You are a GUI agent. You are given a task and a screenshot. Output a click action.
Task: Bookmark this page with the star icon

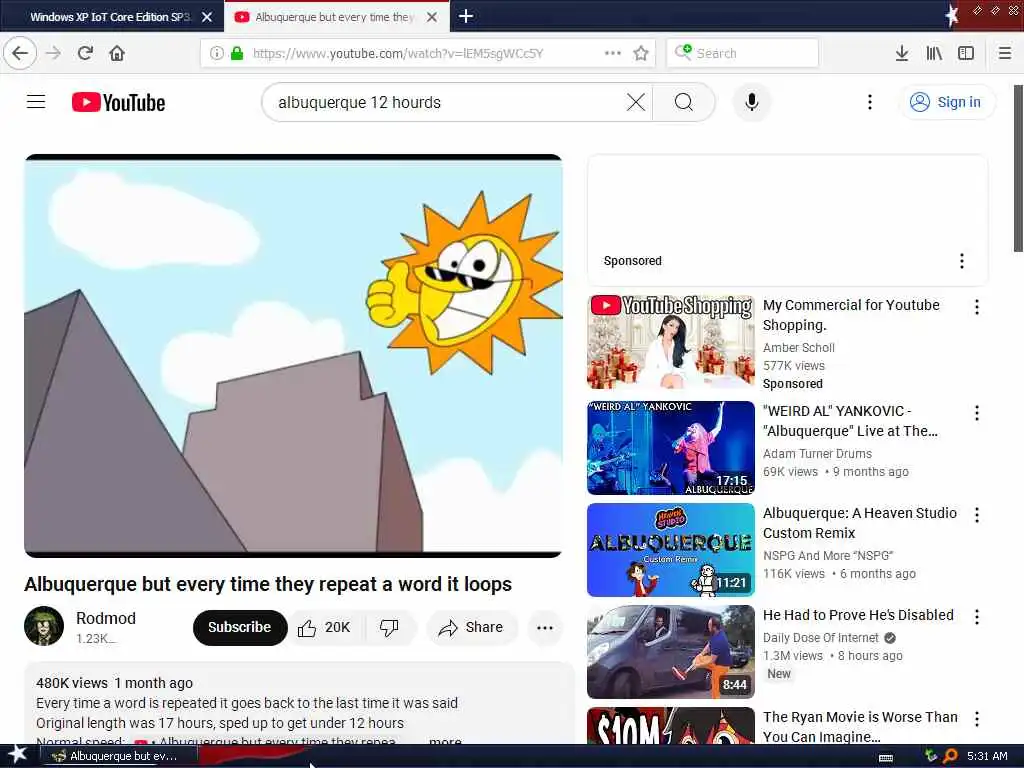641,53
